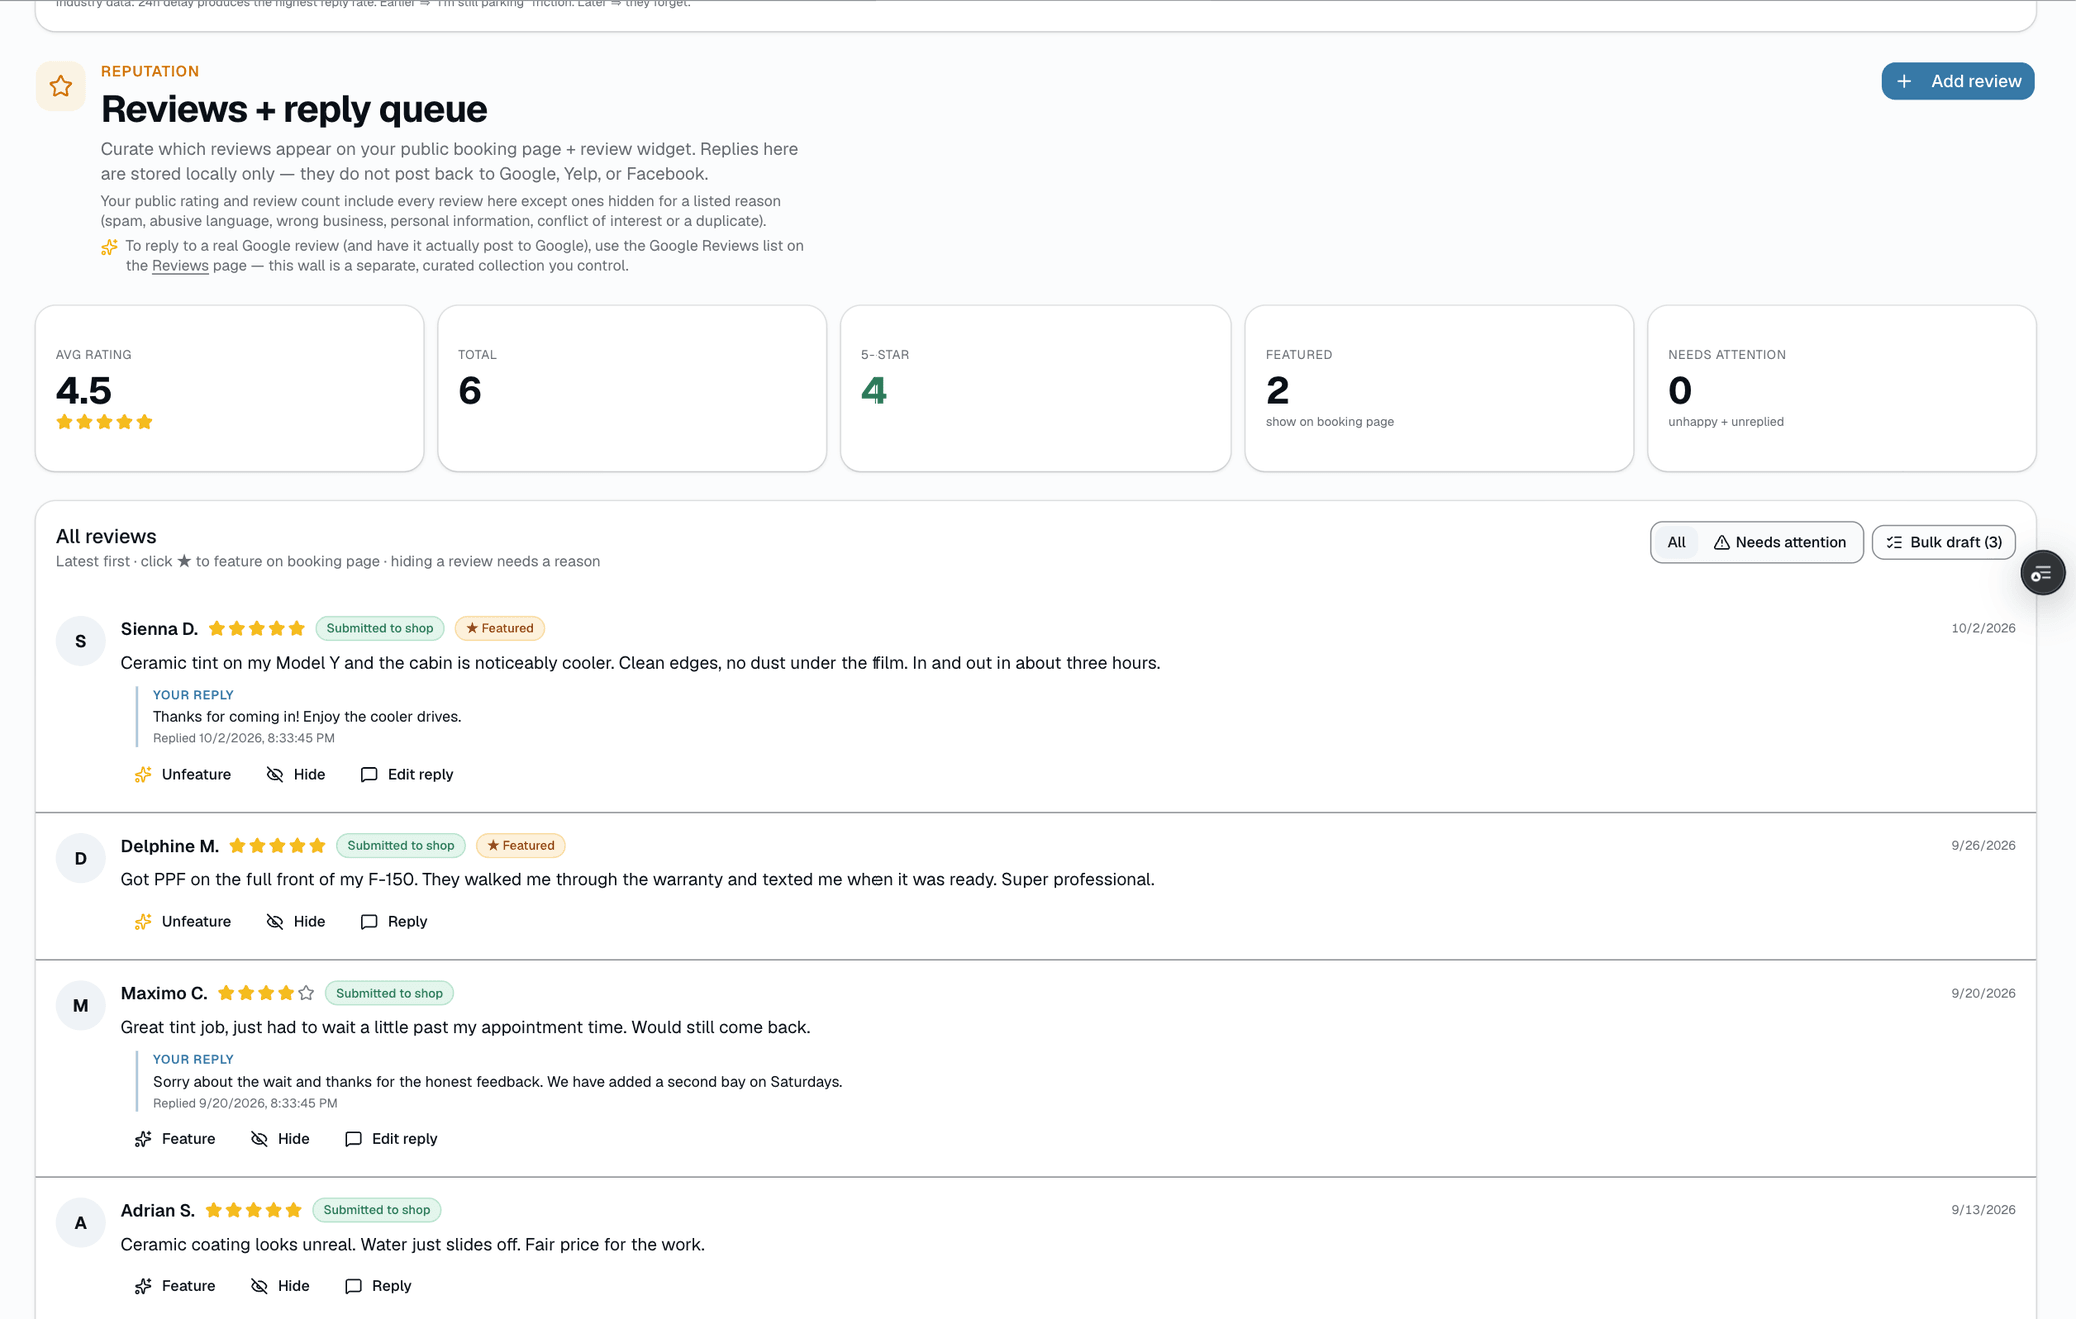Viewport: 2076px width, 1319px height.
Task: Click the NEEDS ATTENTION 0 card
Action: tap(1841, 388)
